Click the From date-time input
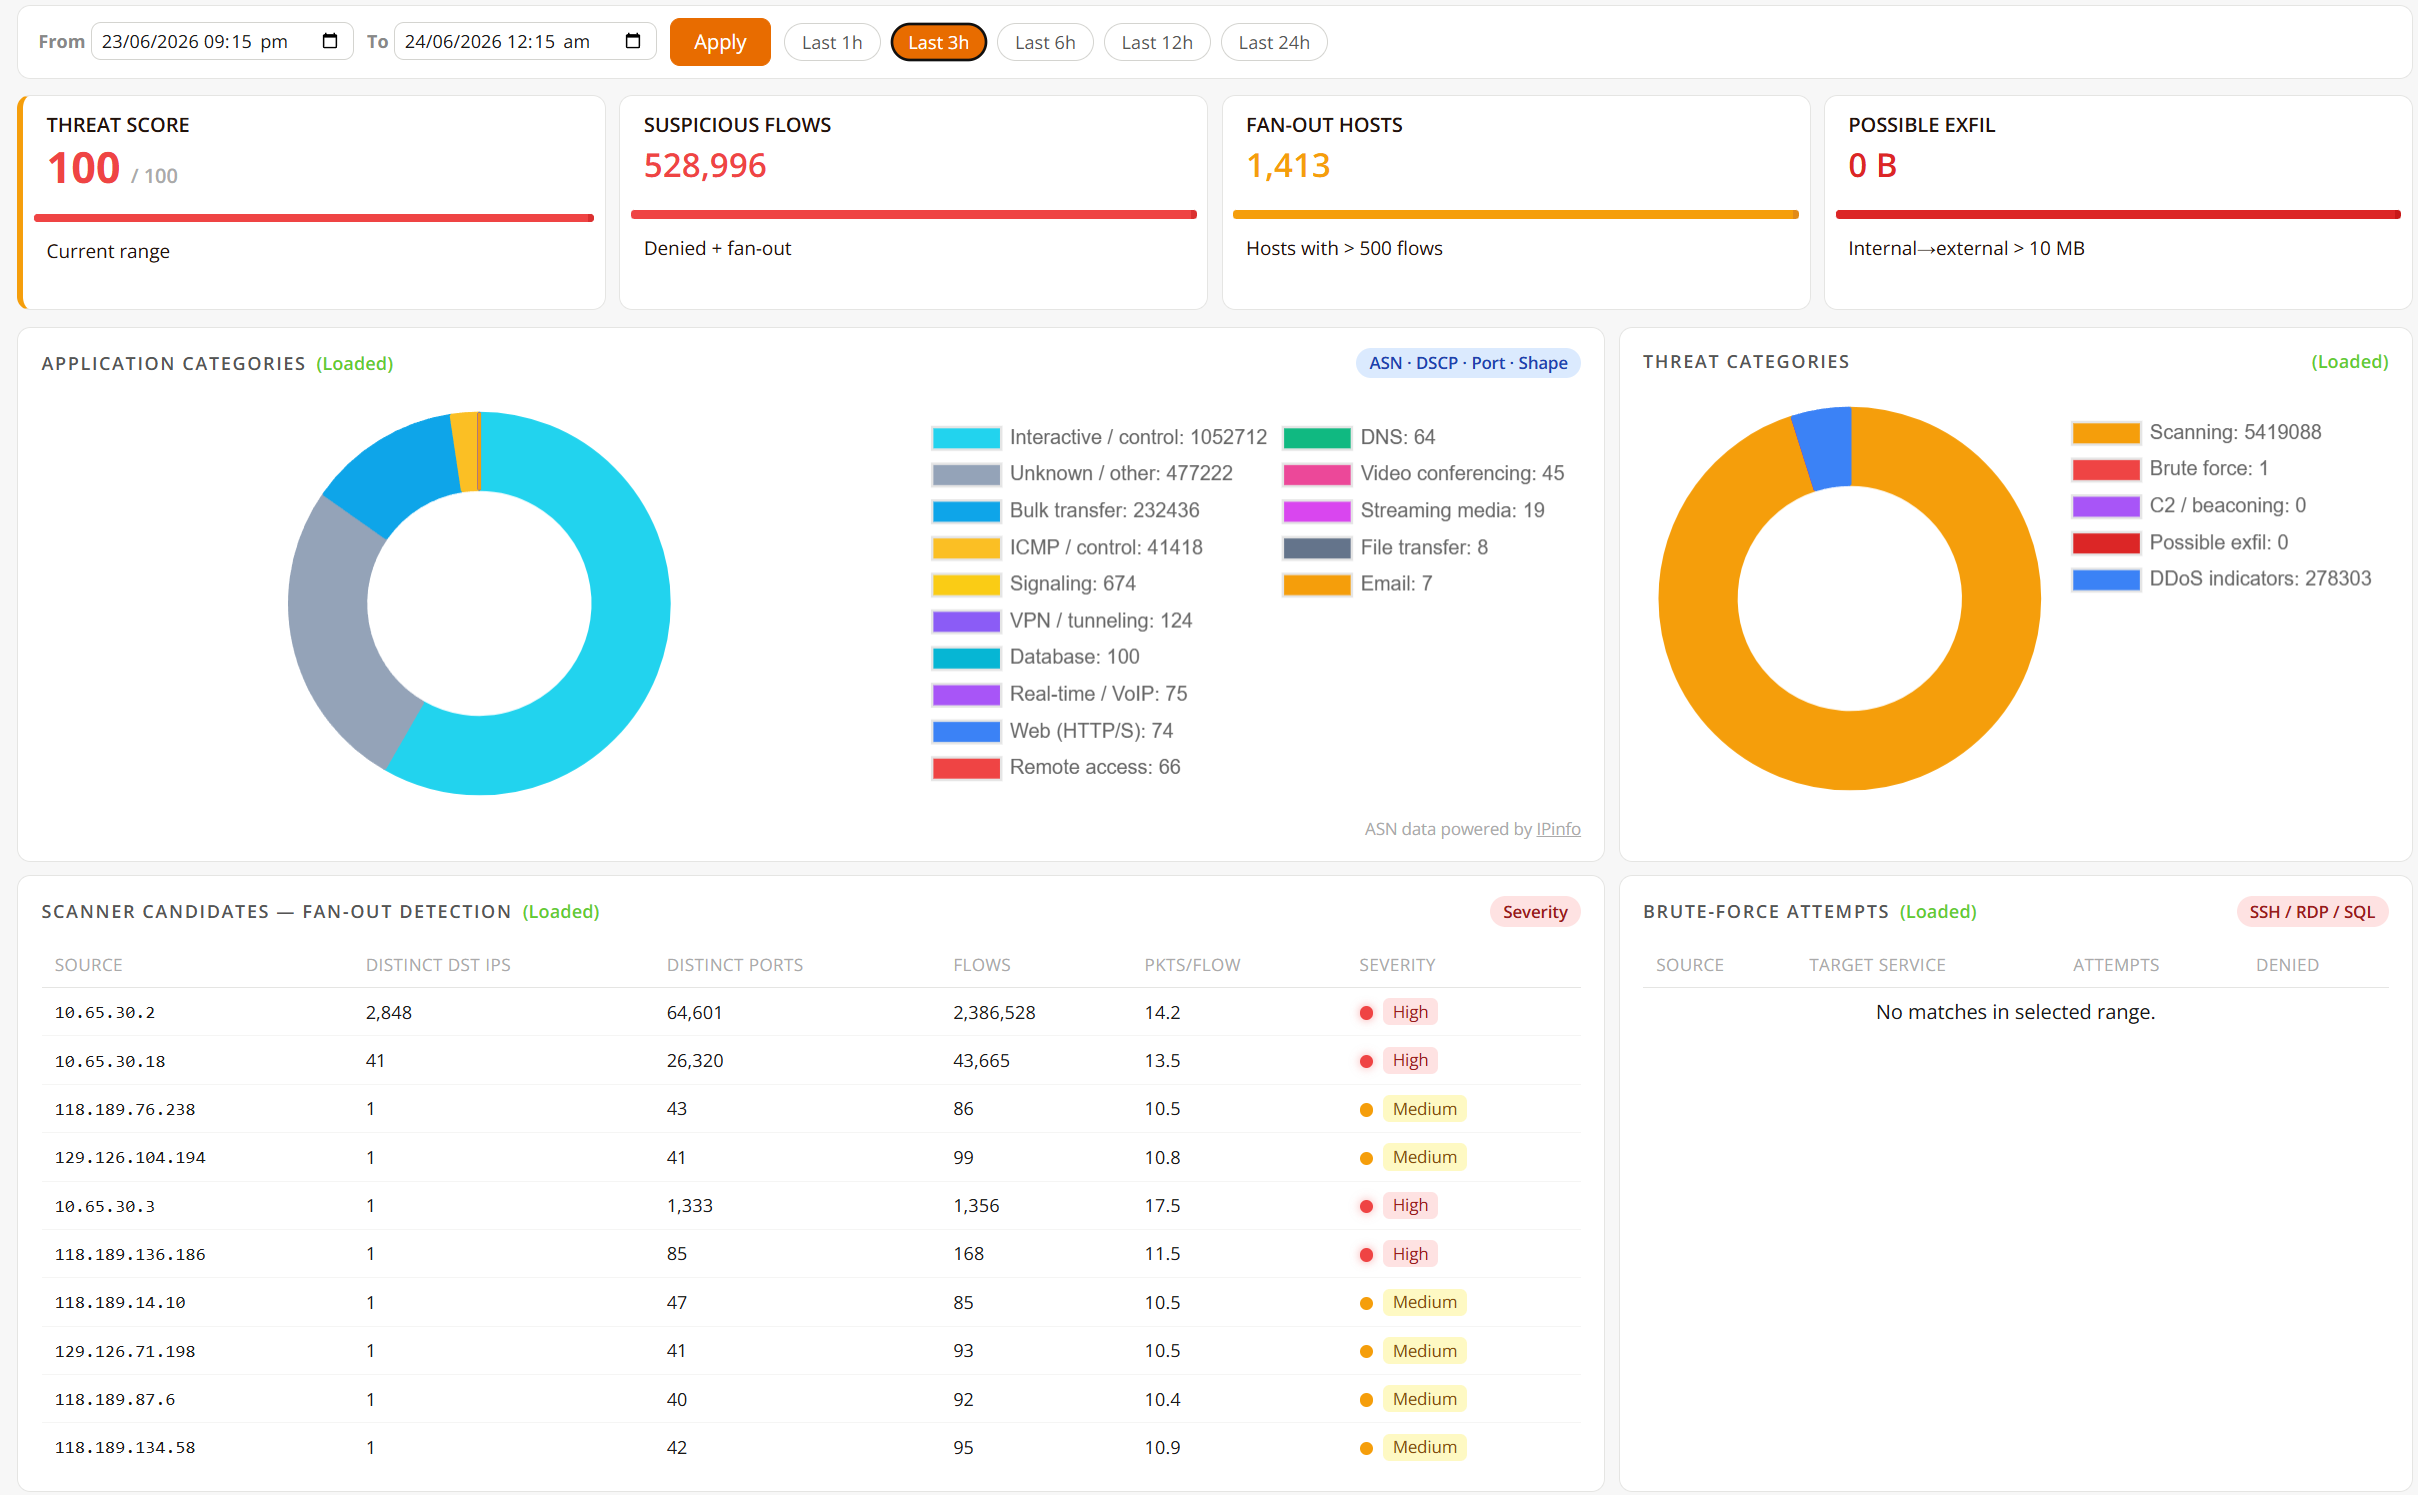The height and width of the screenshot is (1495, 2418). pyautogui.click(x=222, y=41)
